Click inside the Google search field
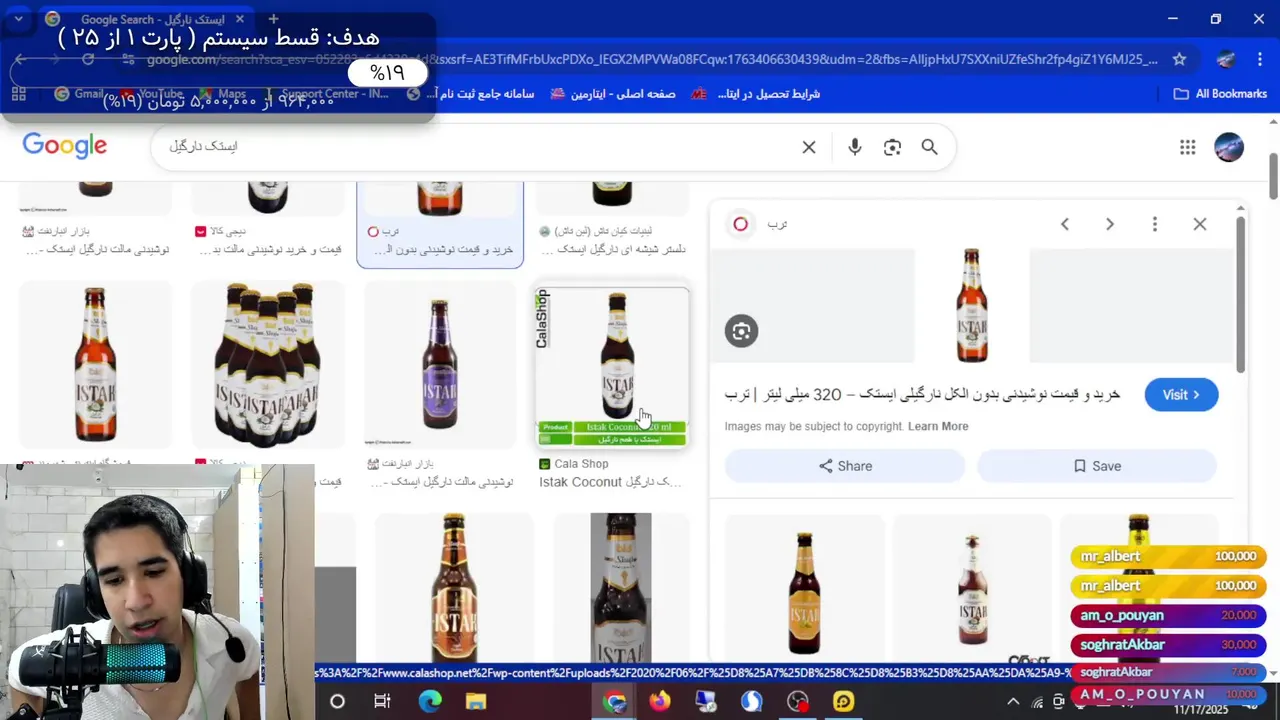Screen dimensions: 1280x720 tap(480, 147)
